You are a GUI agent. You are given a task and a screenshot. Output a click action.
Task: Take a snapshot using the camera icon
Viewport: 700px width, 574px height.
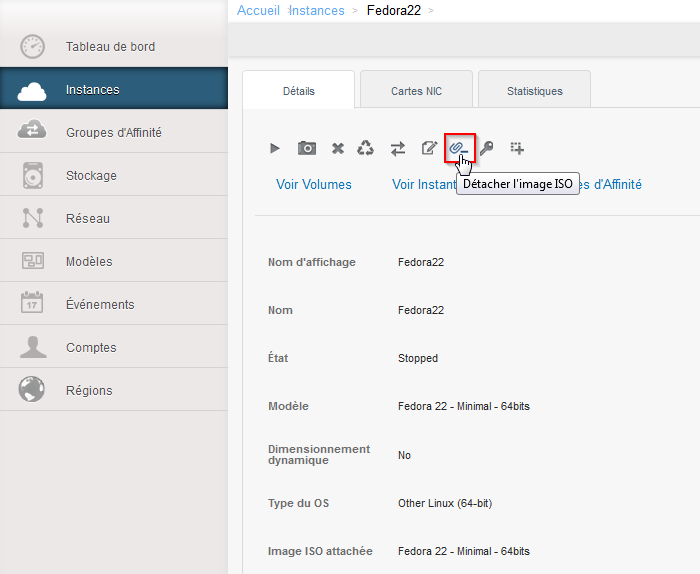[x=307, y=148]
